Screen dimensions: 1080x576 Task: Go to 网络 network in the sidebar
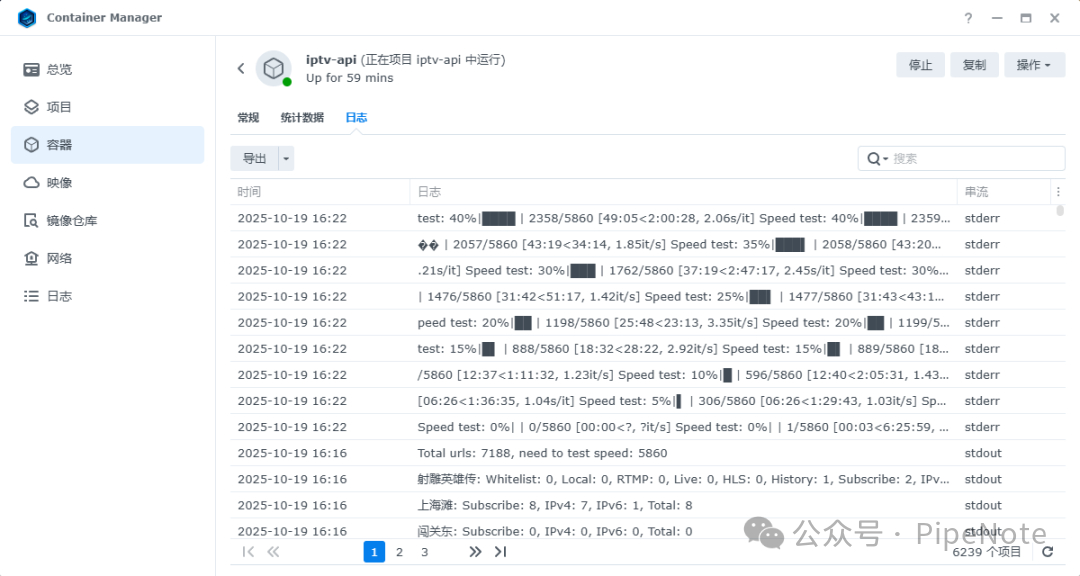pos(59,259)
